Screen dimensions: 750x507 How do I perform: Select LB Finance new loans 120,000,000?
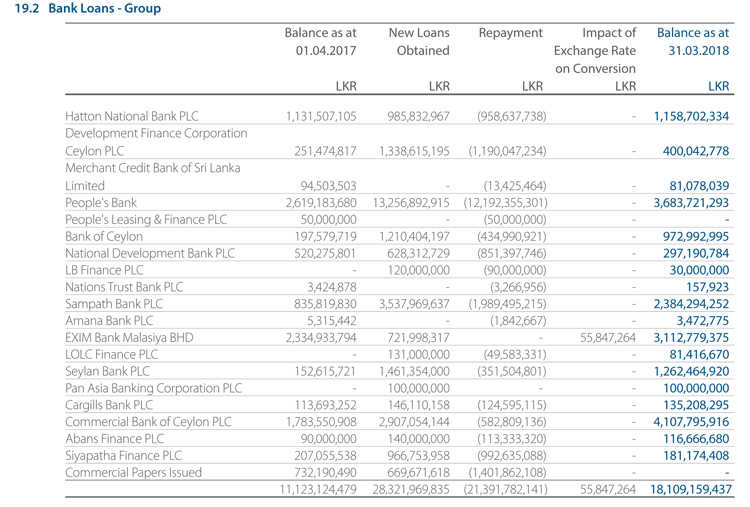coord(419,270)
